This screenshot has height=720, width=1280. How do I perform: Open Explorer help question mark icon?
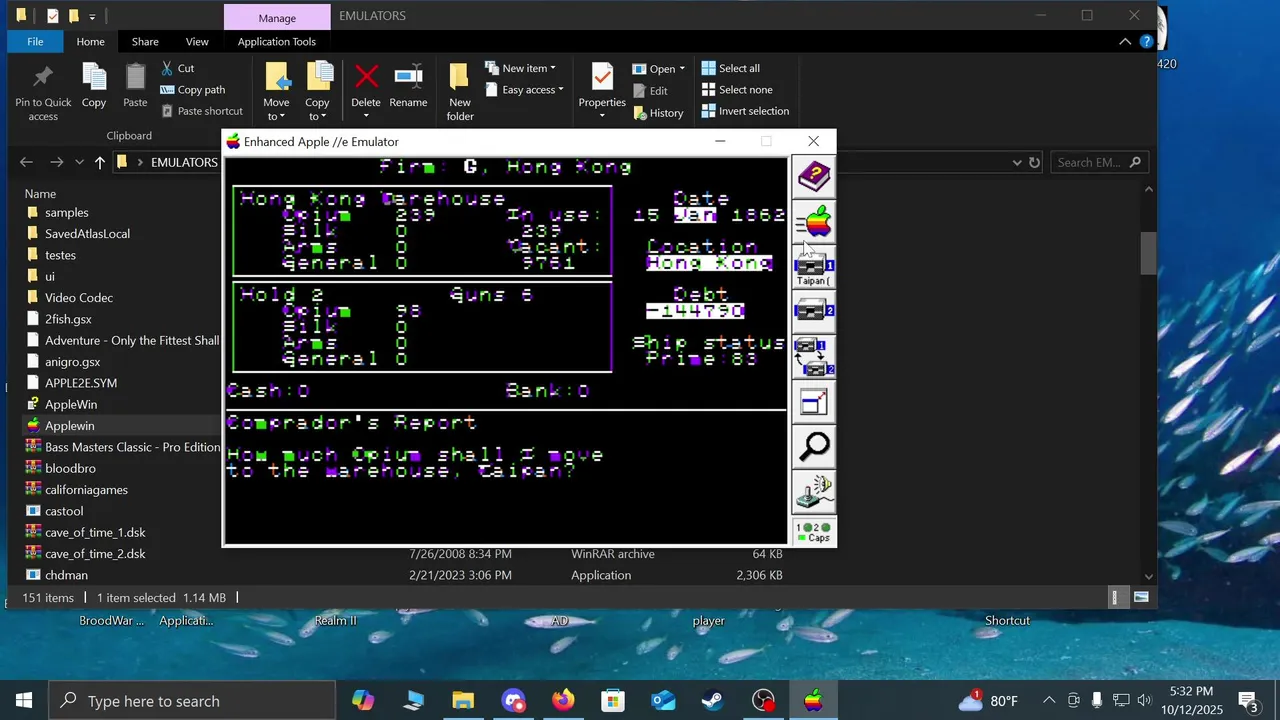pyautogui.click(x=1147, y=41)
